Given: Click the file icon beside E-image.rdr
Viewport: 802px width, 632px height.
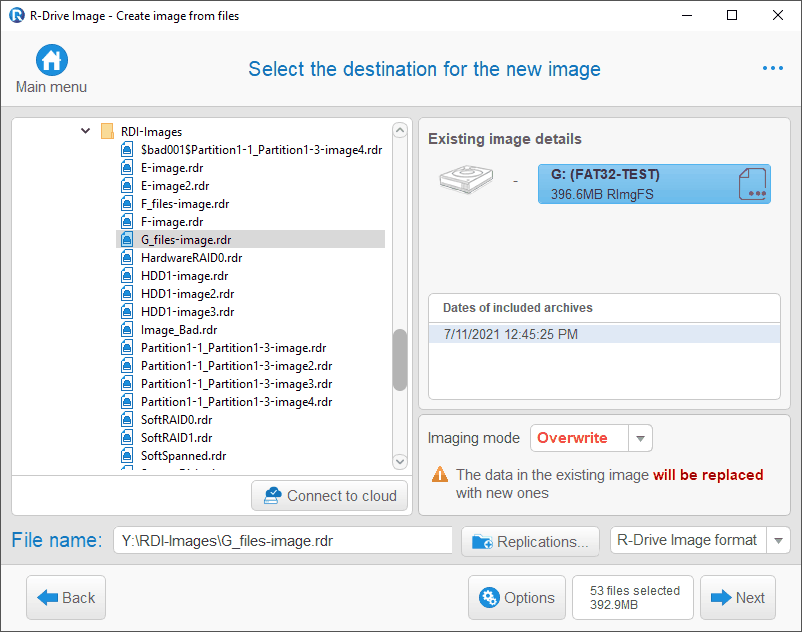Looking at the screenshot, I should (x=127, y=168).
